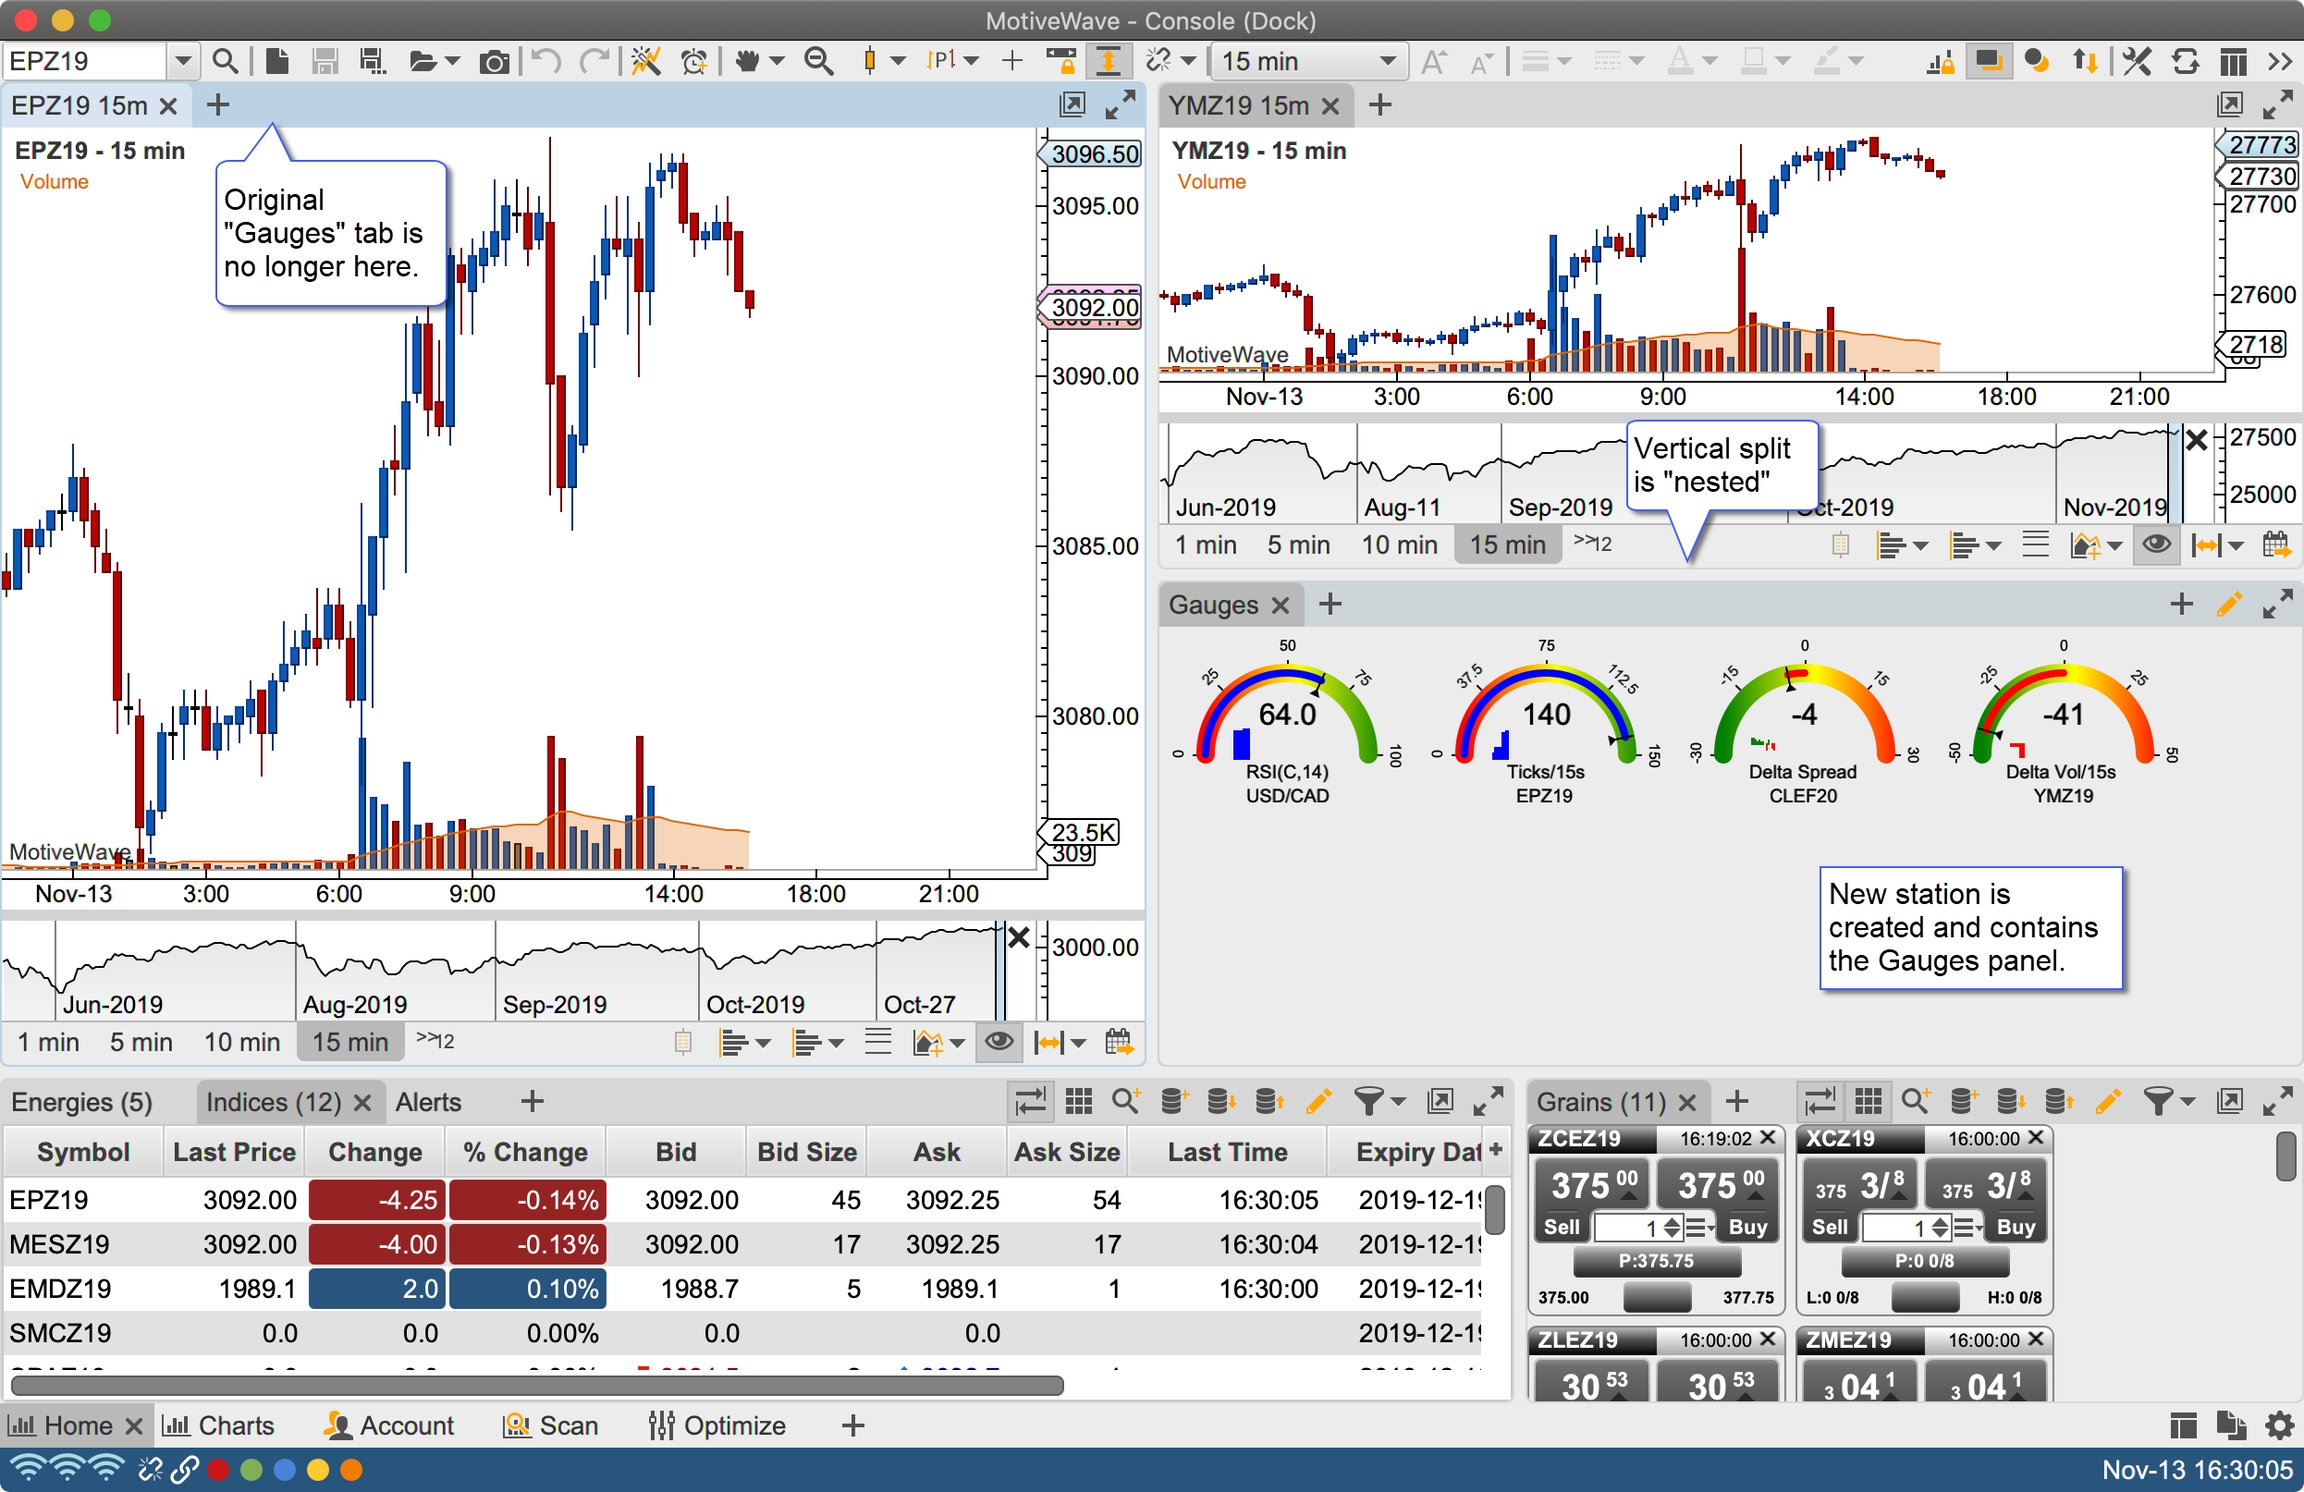Click the settings gear in bottom right

click(x=2279, y=1425)
